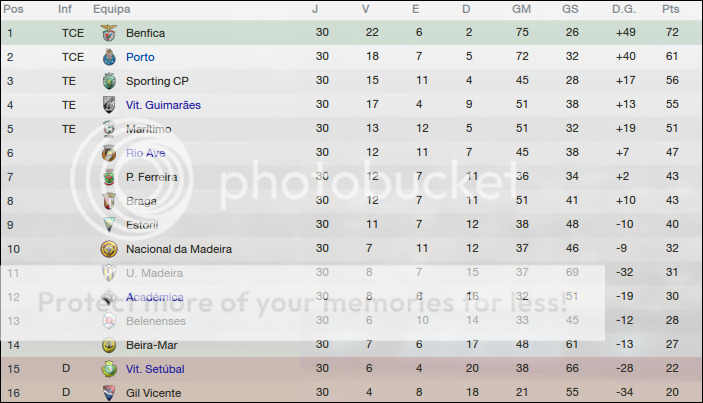Click the Inf column header
The height and width of the screenshot is (403, 703).
[65, 9]
